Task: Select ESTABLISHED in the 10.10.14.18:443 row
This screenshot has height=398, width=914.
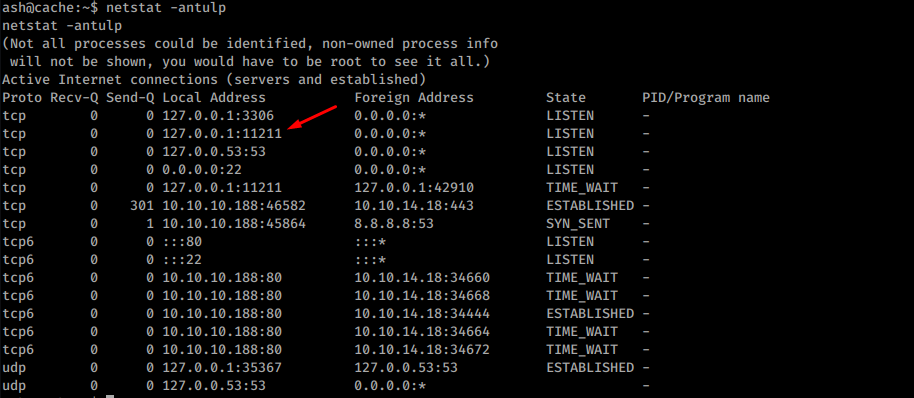Action: tap(590, 206)
